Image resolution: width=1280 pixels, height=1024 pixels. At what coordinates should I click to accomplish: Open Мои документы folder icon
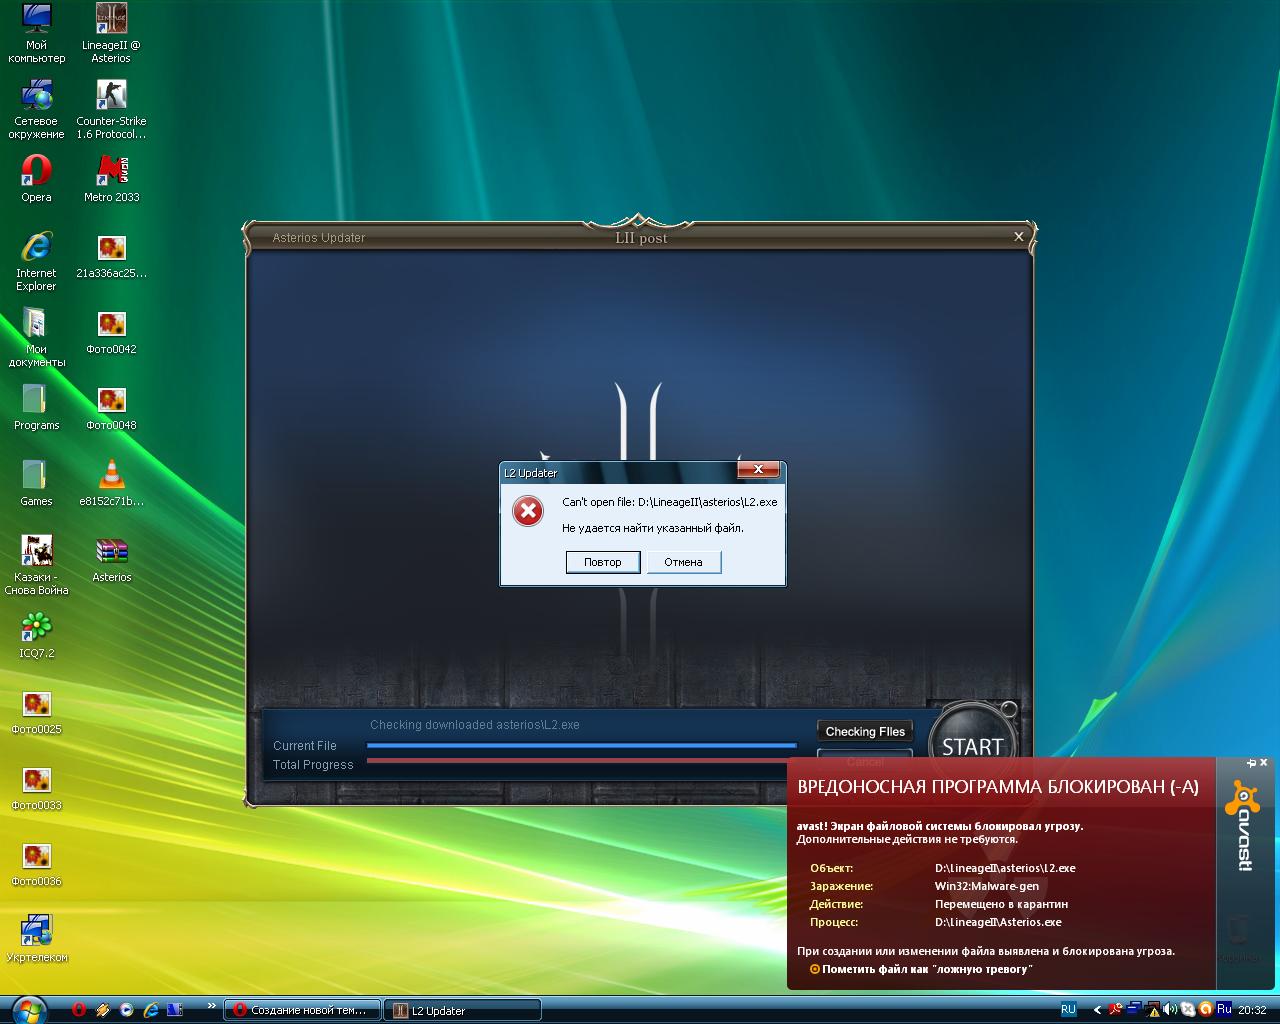click(36, 338)
